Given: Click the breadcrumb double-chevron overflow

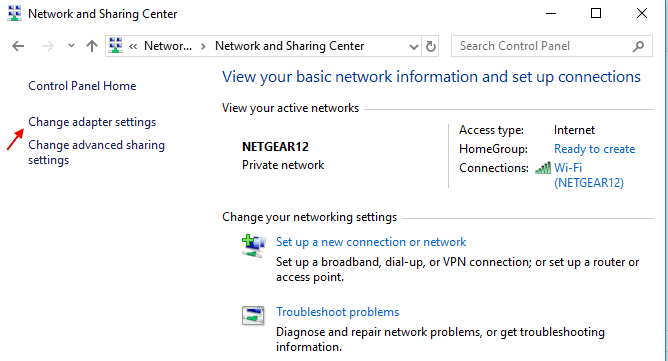Looking at the screenshot, I should (x=133, y=46).
